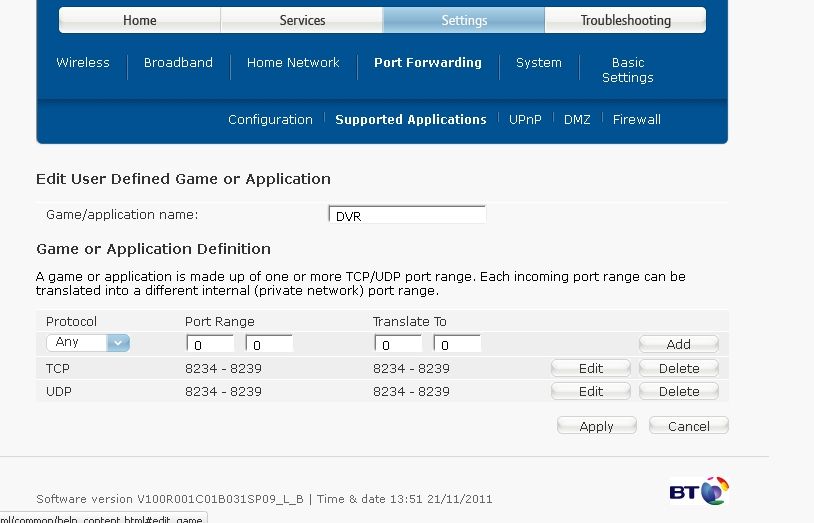Viewport: 814px width, 523px height.
Task: Open the Troubleshooting tab
Action: [x=626, y=20]
